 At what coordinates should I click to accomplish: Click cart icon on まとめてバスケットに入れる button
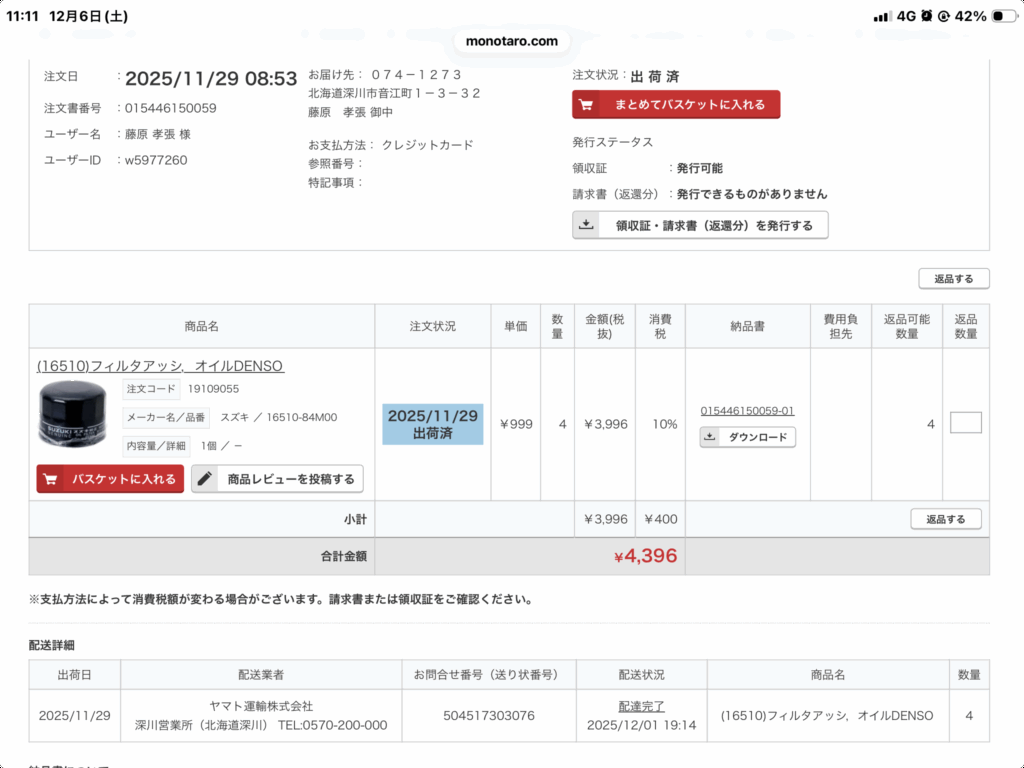pos(587,105)
